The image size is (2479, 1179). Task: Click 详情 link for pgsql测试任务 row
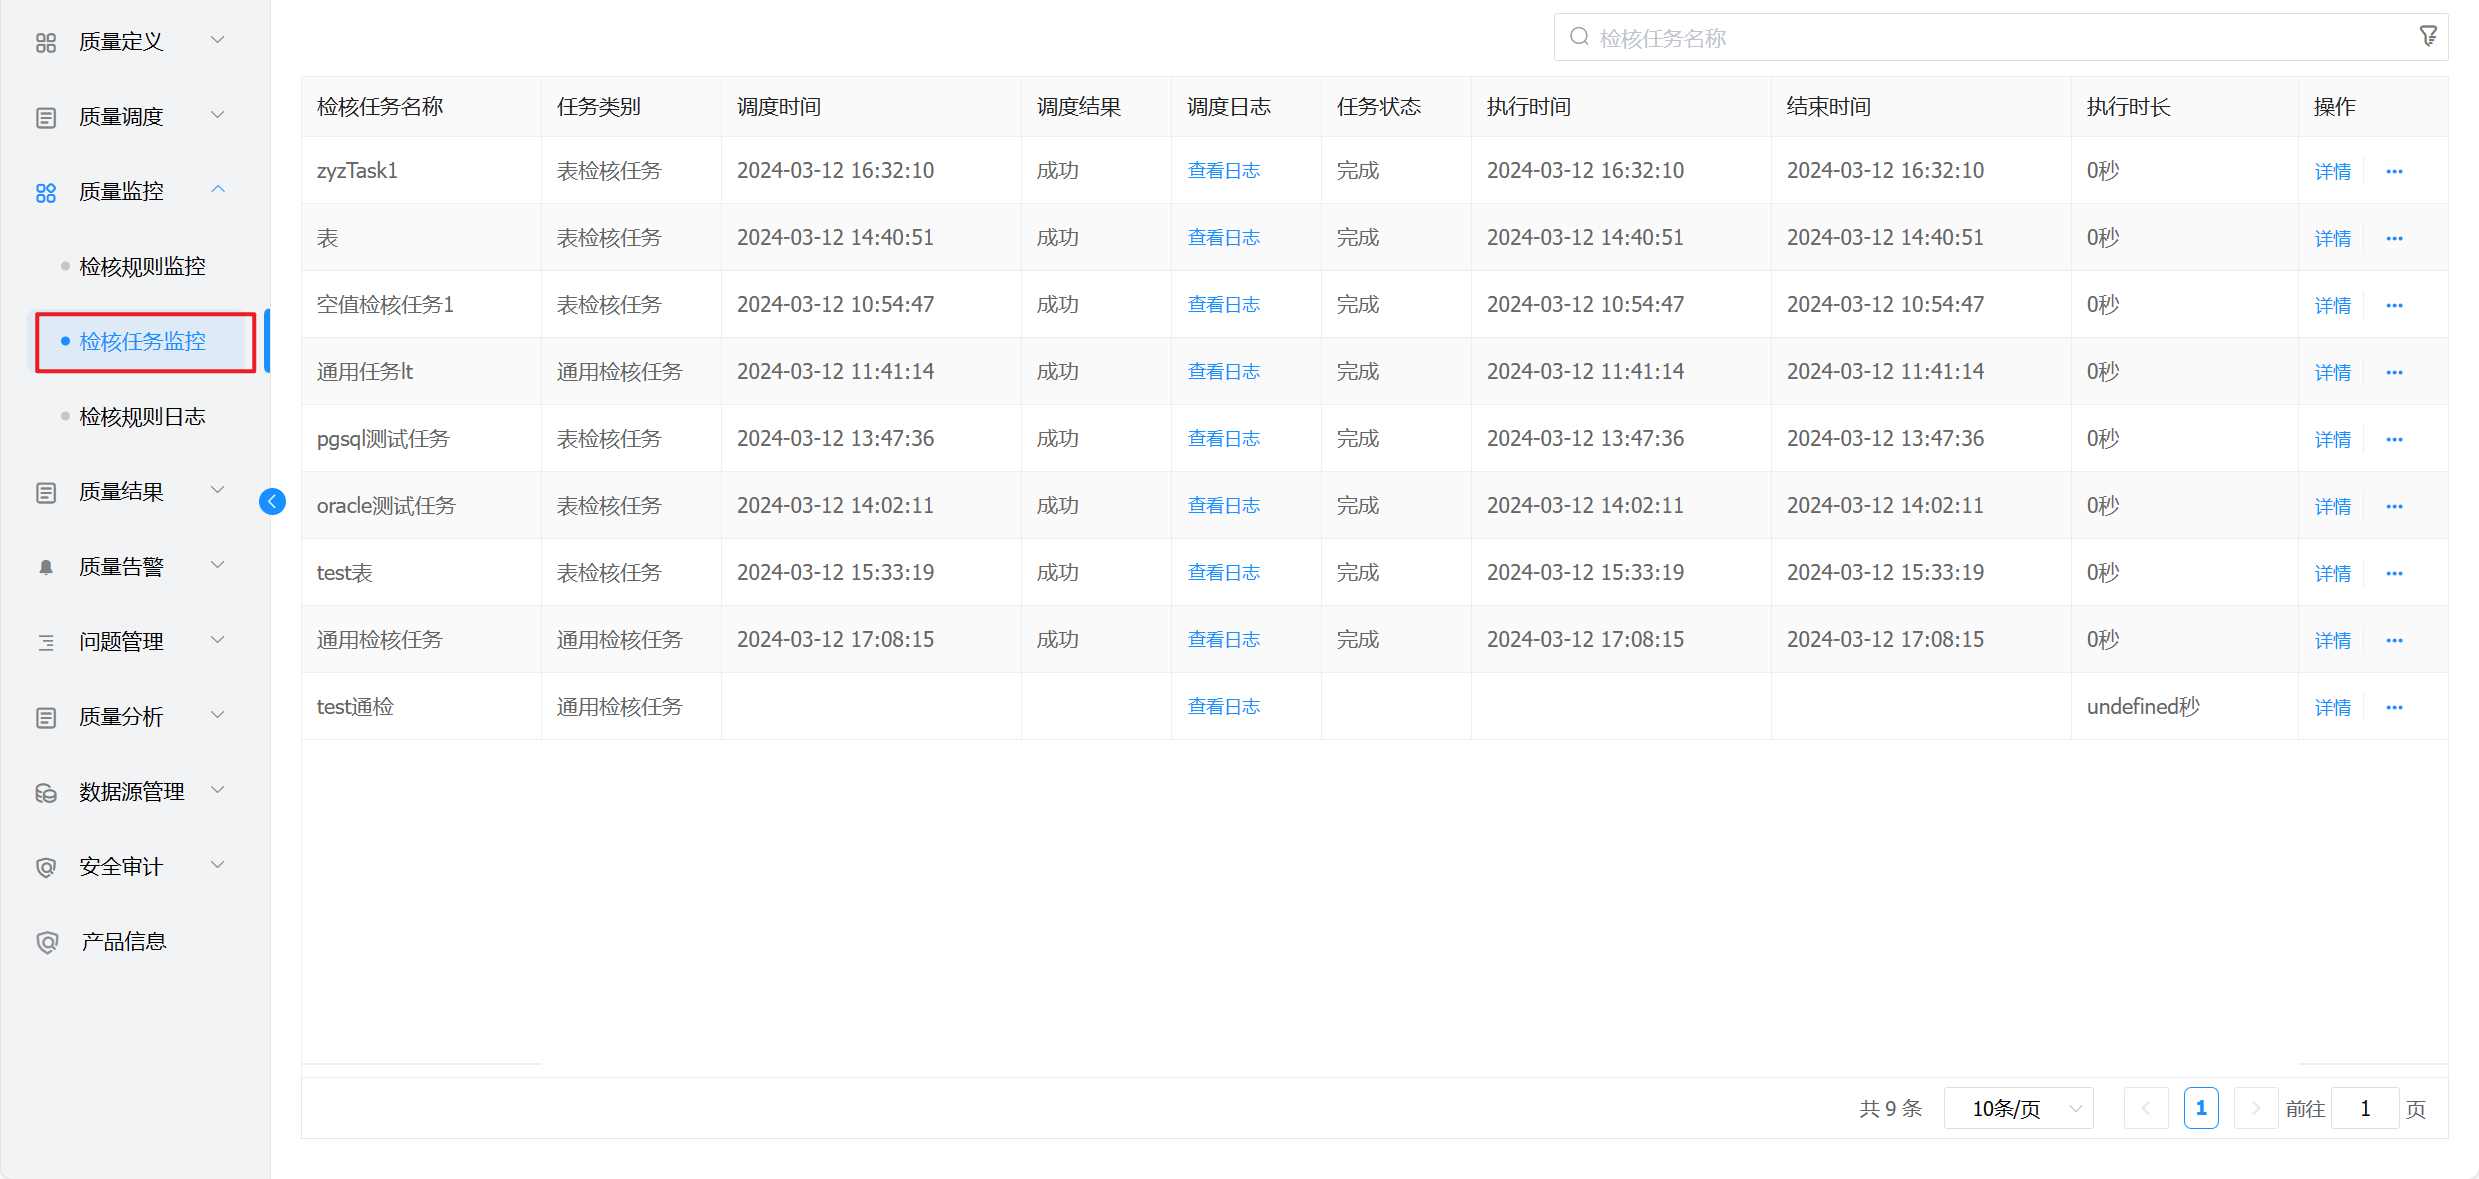(2332, 440)
